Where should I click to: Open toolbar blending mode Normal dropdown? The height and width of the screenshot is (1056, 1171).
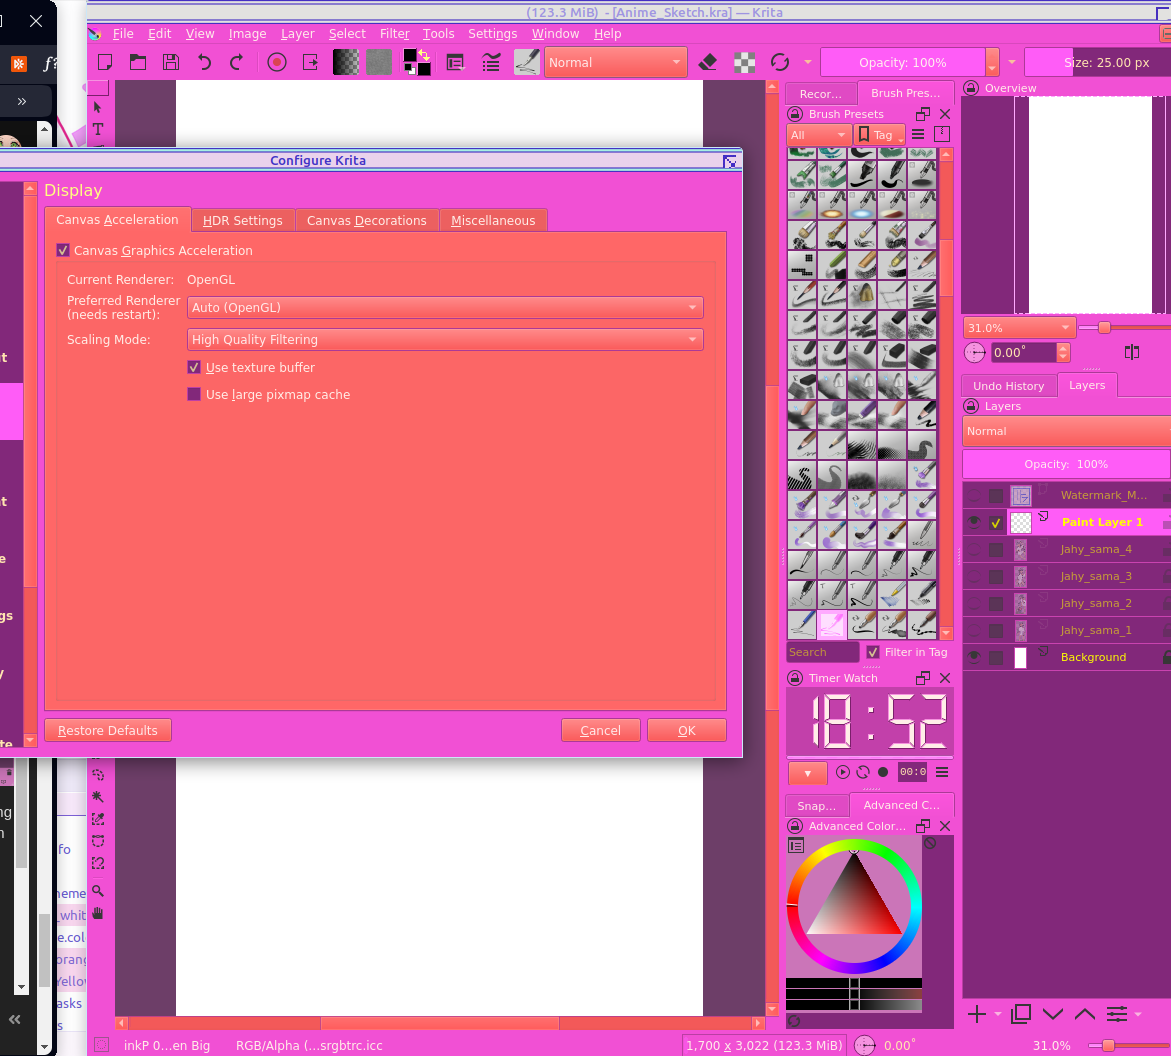tap(616, 63)
